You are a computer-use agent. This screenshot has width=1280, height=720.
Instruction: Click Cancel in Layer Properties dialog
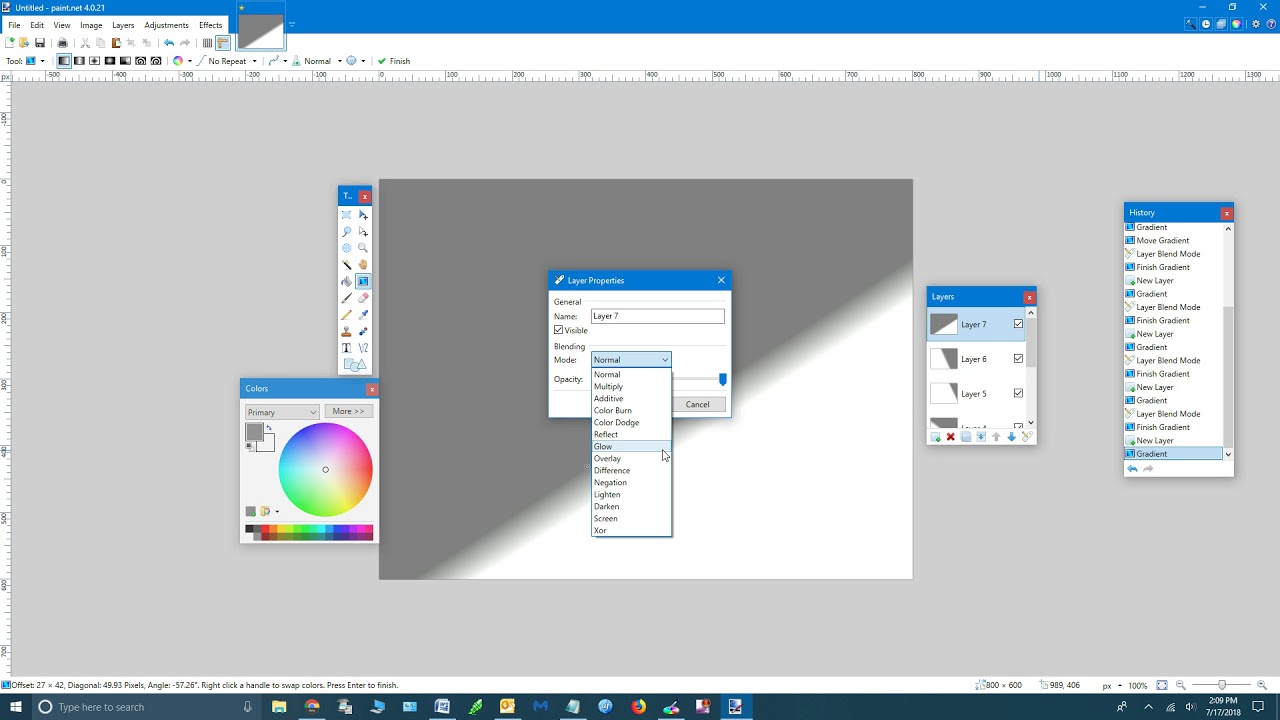(697, 404)
